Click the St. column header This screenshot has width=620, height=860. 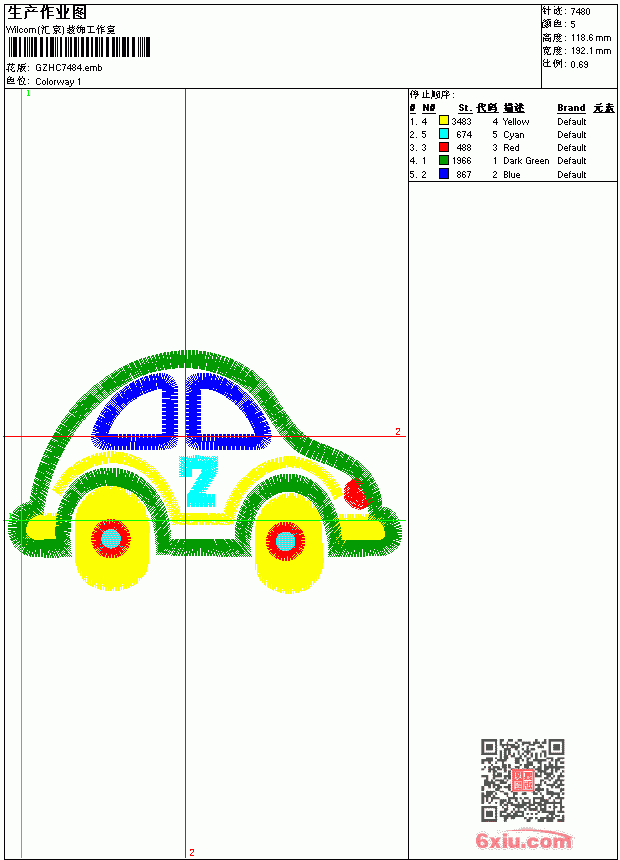(465, 108)
